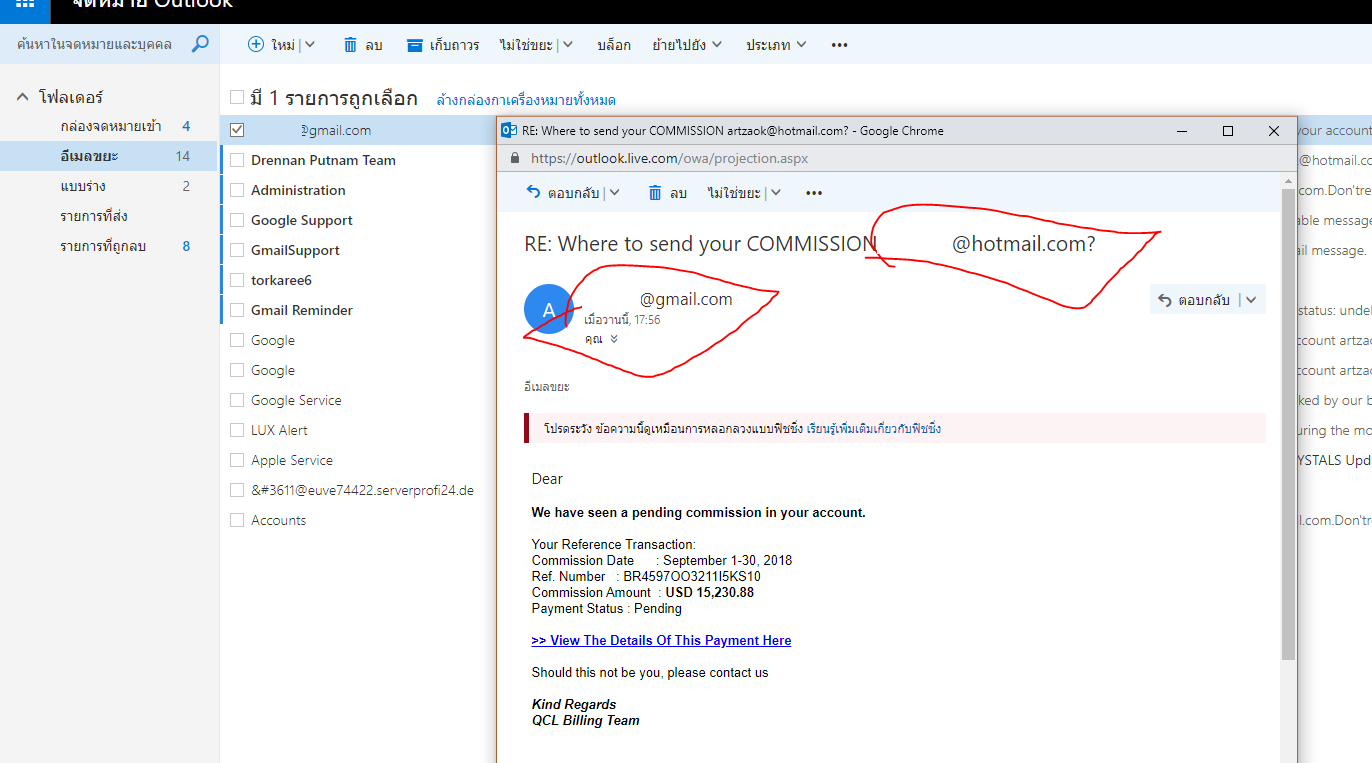The height and width of the screenshot is (763, 1372).
Task: Expand the recipients (คุณ) chevron
Action: 614,339
